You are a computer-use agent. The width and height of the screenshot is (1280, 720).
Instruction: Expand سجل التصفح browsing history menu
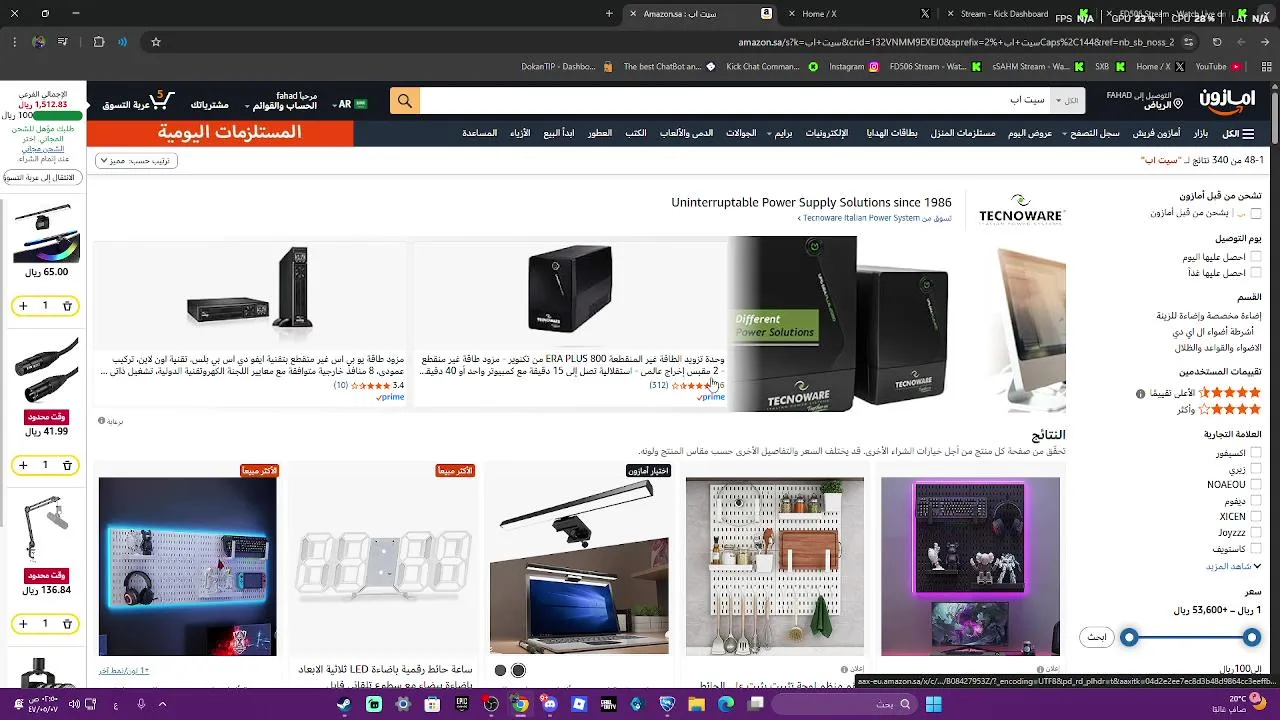tap(1092, 133)
